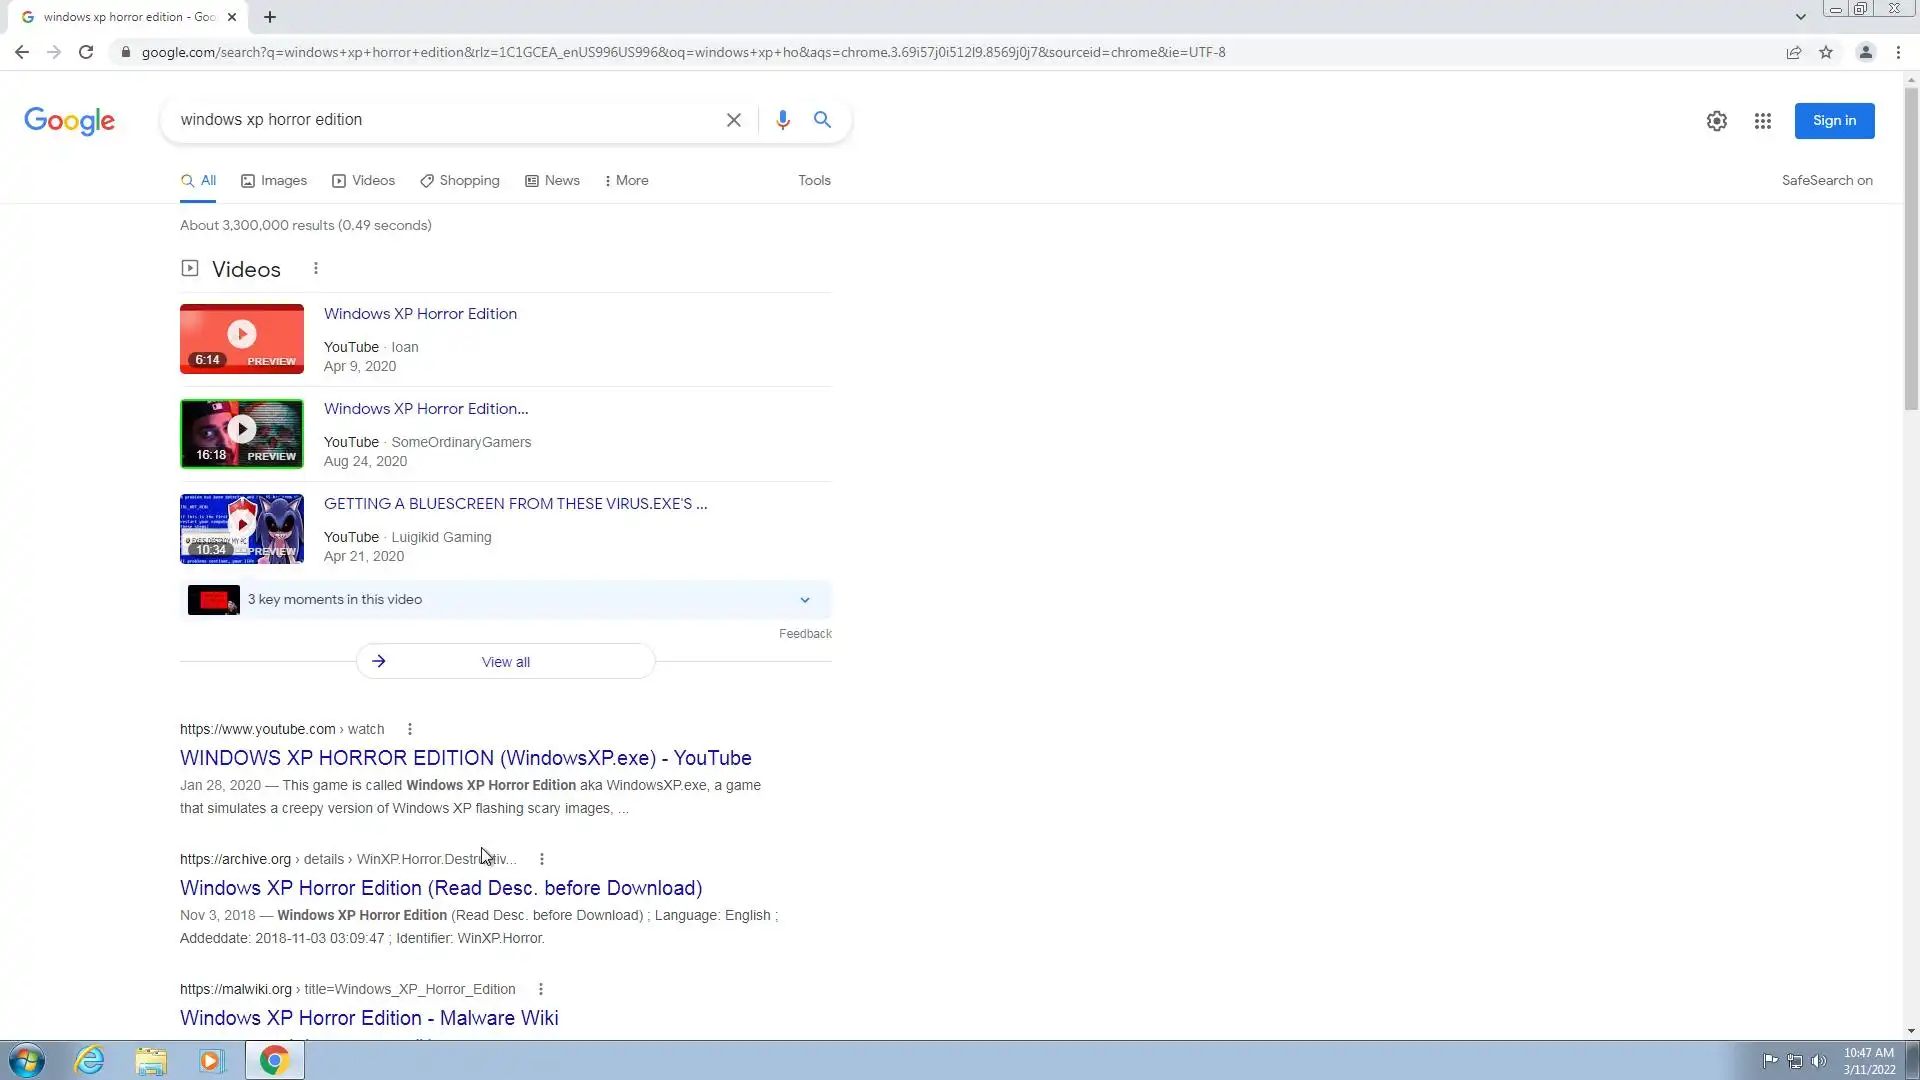Open Chrome tab search dropdown arrow
The image size is (1920, 1080).
click(x=1800, y=17)
